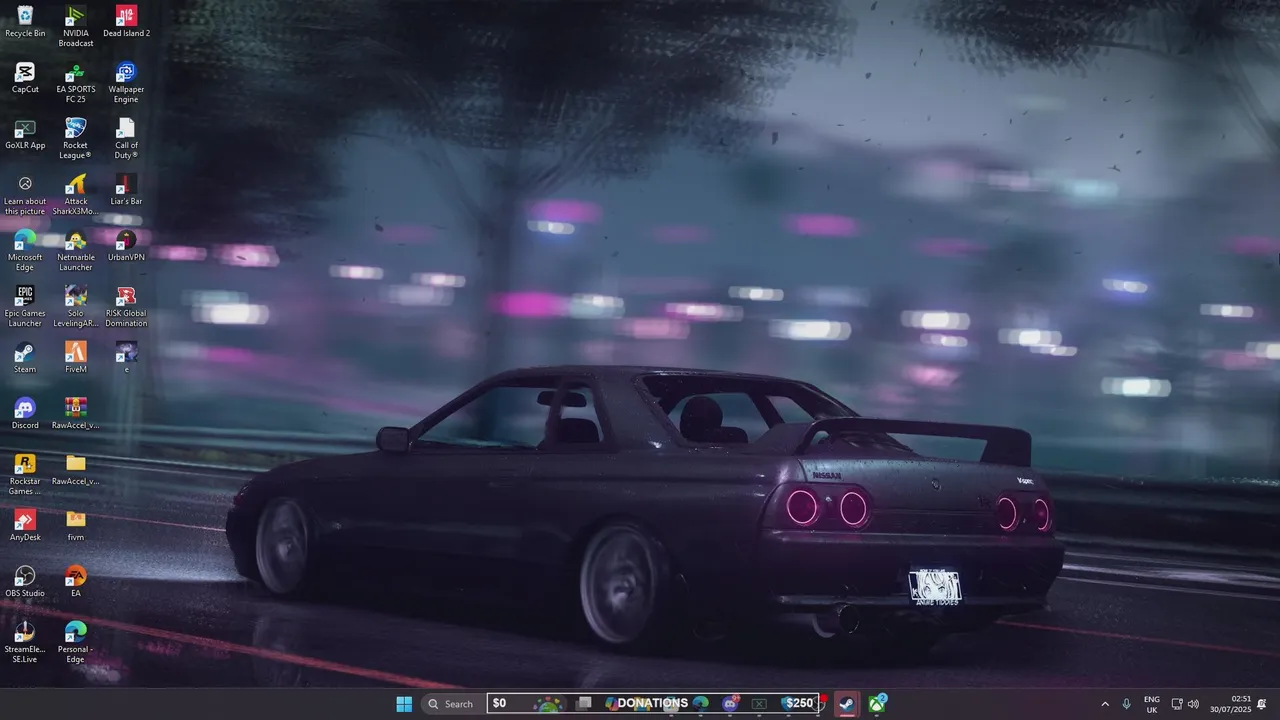
Task: Open the Personal - Edge profile shortcut
Action: (x=76, y=642)
